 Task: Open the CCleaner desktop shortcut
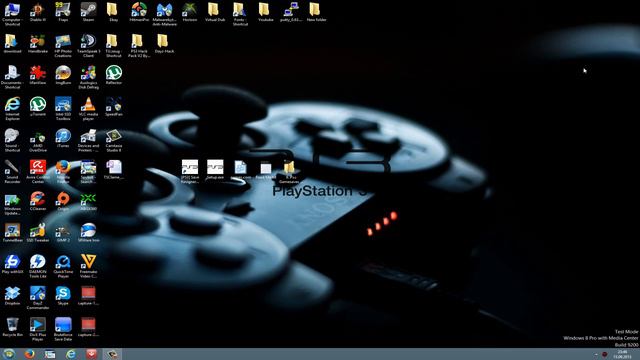[x=38, y=201]
